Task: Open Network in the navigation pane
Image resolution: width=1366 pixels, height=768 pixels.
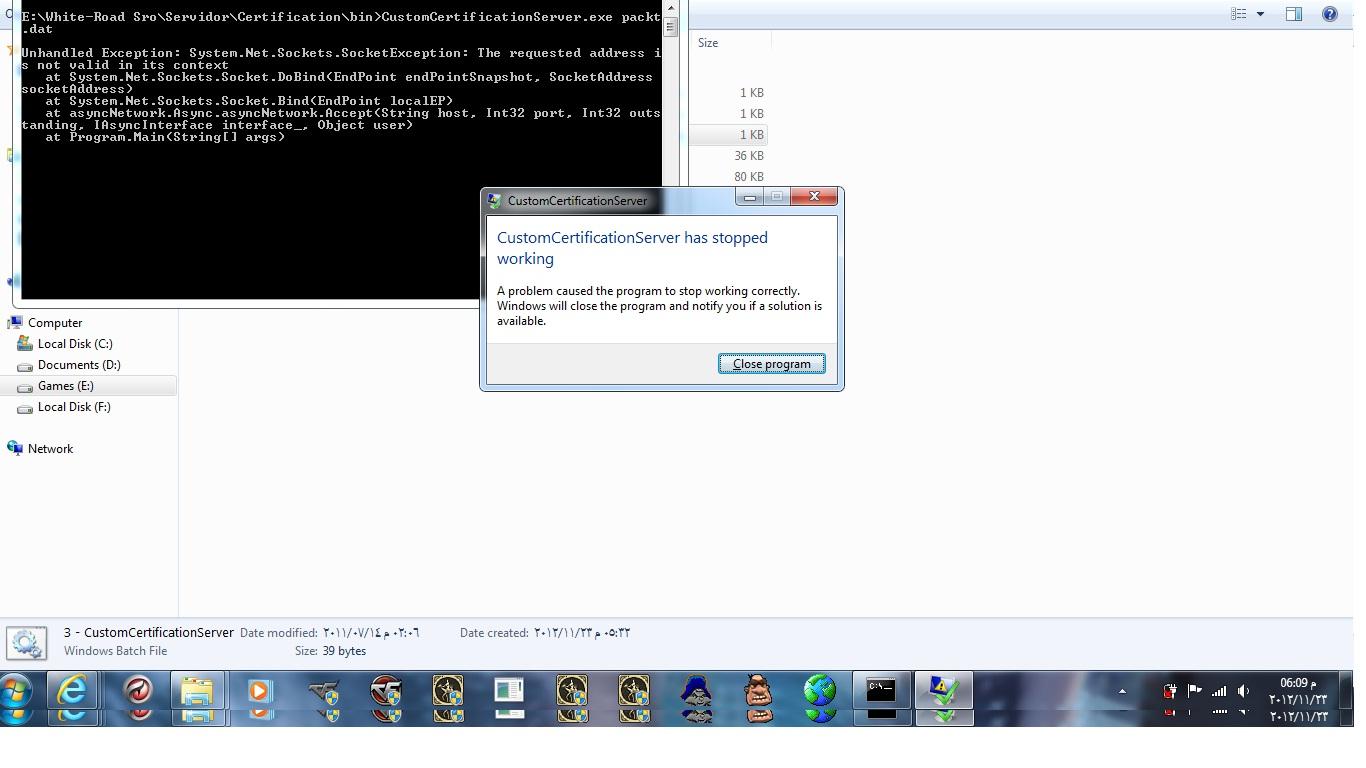Action: pos(50,449)
